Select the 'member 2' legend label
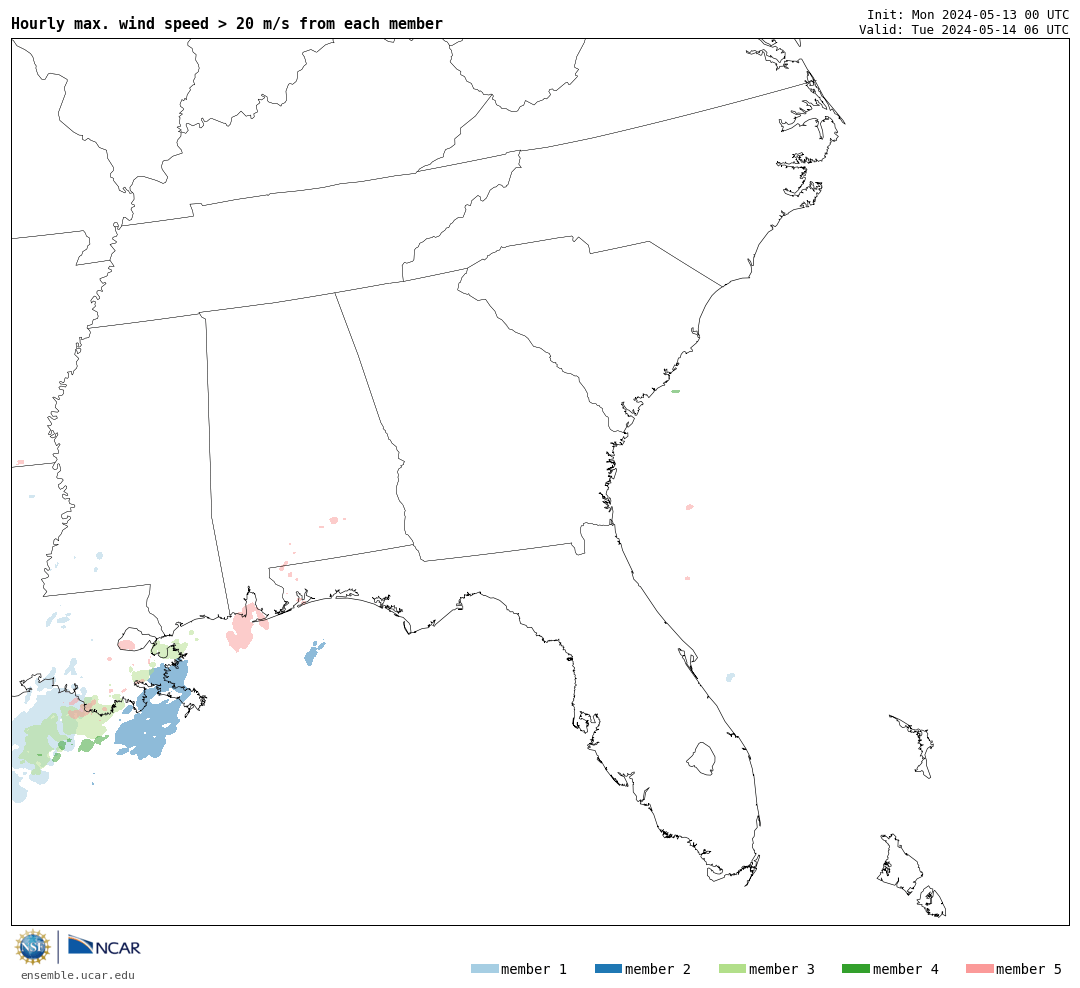The width and height of the screenshot is (1080, 988). (x=658, y=969)
